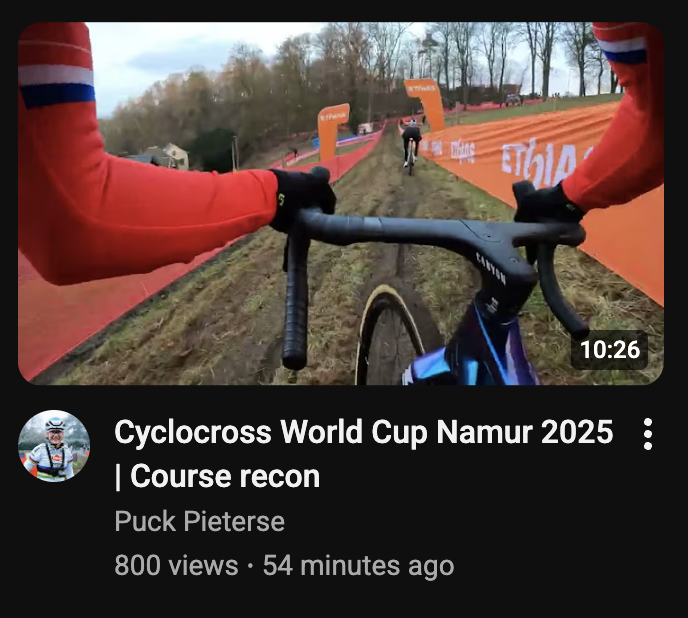Select the '| Course recon' title line
Viewport: 688px width, 618px height.
[x=217, y=477]
